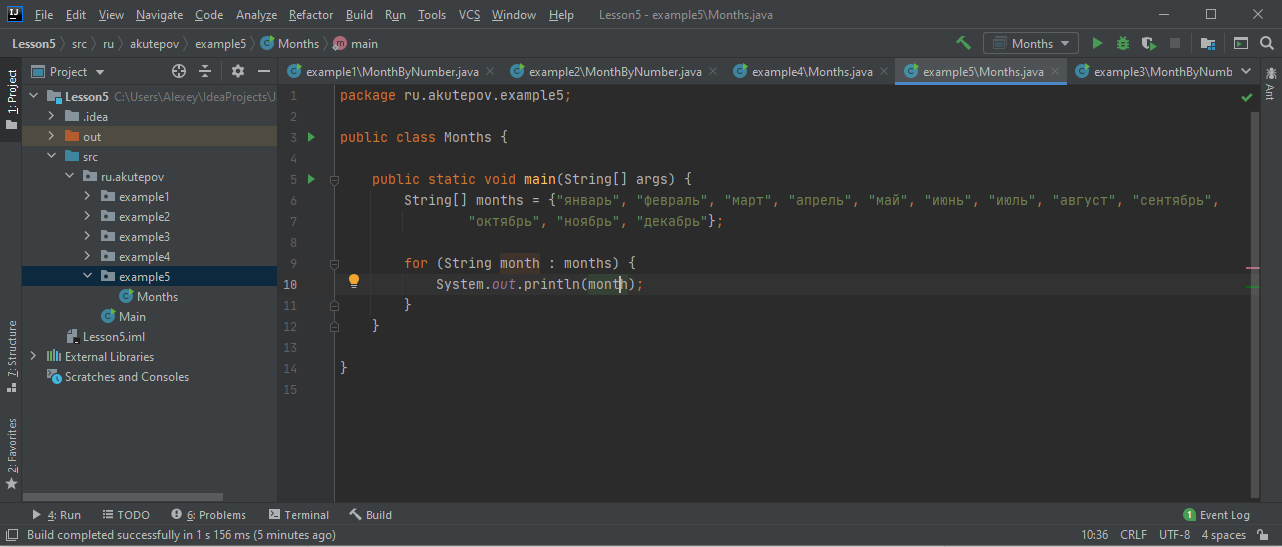Click the tool windows toggle in status bar corner
The image size is (1282, 547).
click(11, 535)
